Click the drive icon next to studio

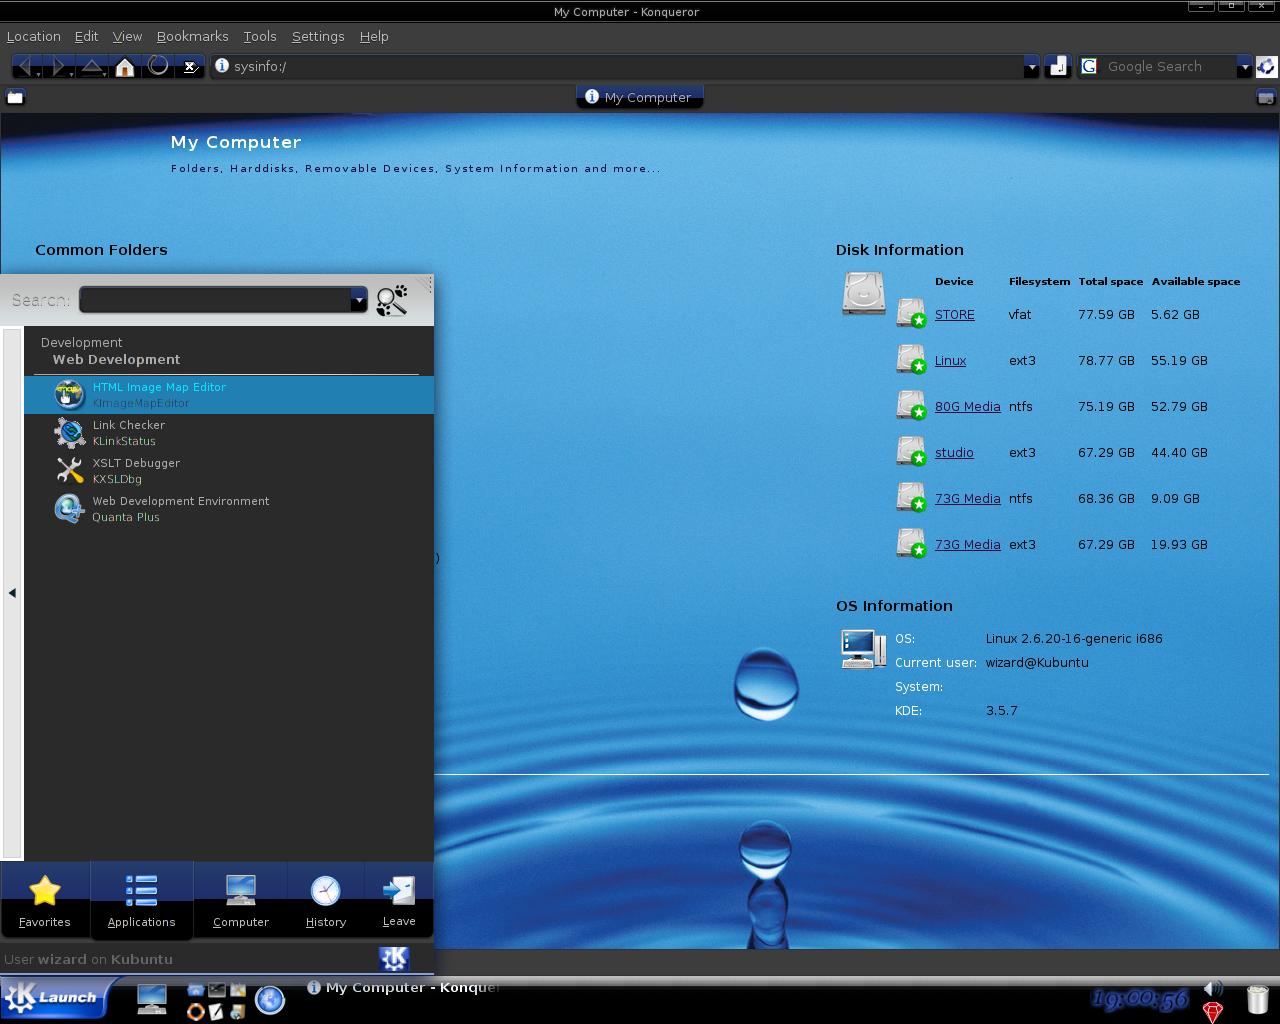tap(911, 451)
